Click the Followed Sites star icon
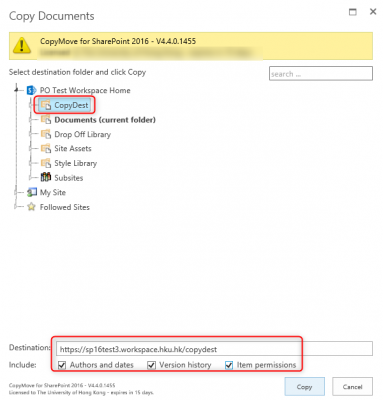Screen dimensions: 383x400 tap(31, 207)
